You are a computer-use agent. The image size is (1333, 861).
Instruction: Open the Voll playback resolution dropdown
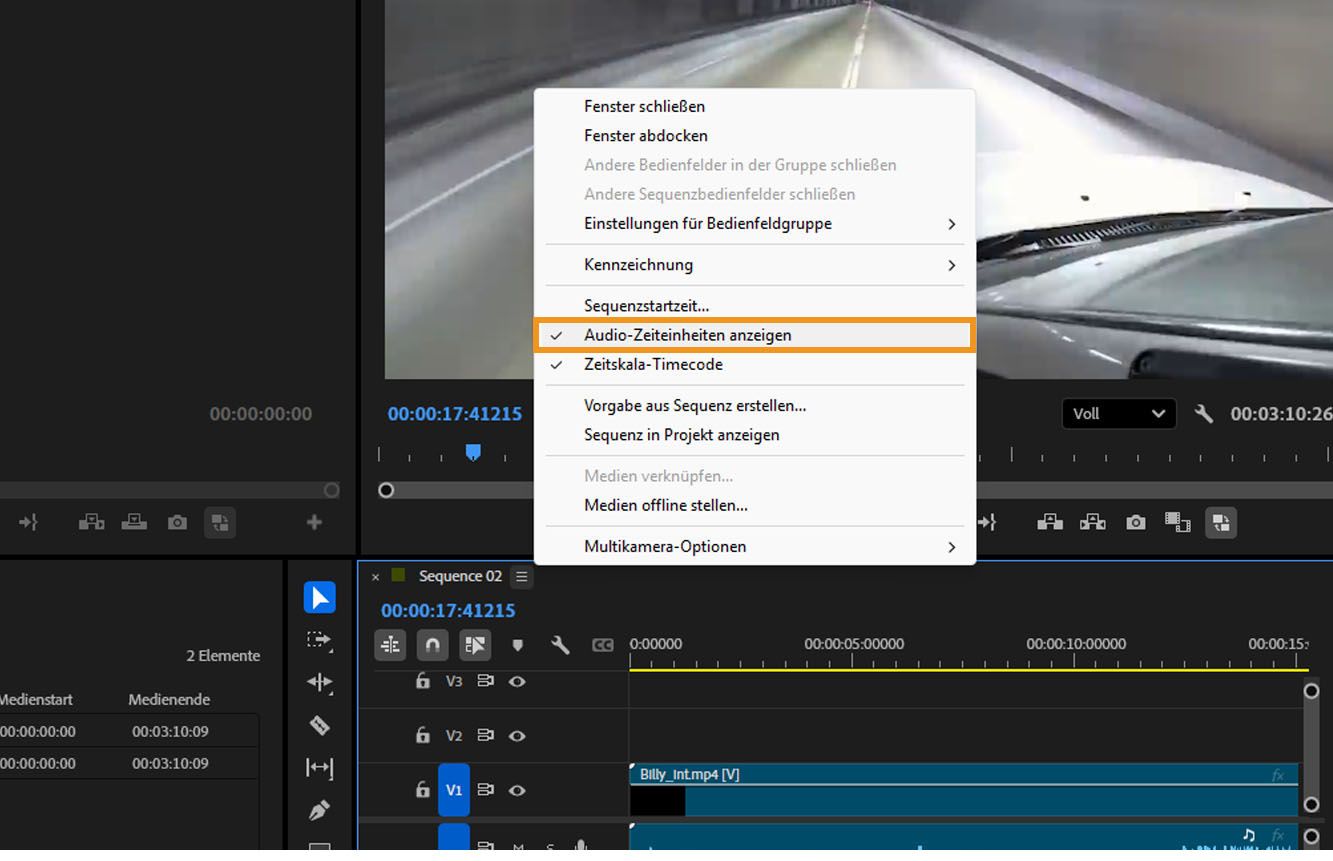(x=1118, y=413)
